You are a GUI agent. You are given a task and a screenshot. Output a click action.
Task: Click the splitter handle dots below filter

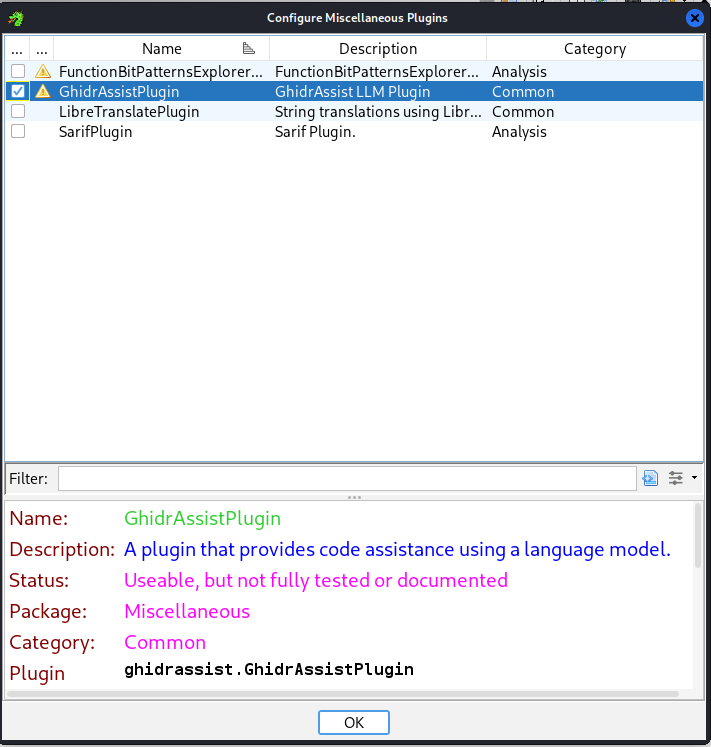click(x=354, y=497)
